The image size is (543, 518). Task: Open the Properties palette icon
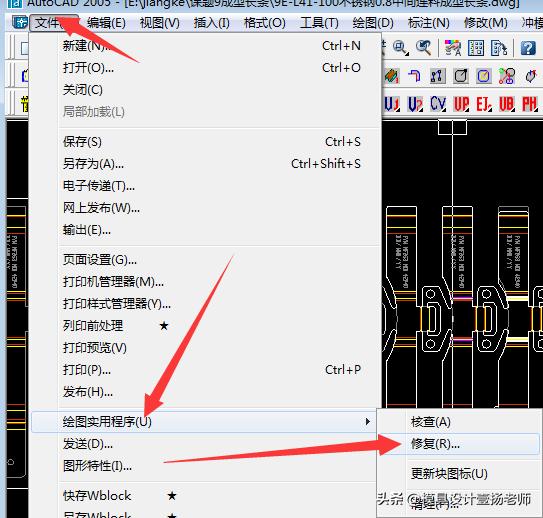[x=453, y=48]
